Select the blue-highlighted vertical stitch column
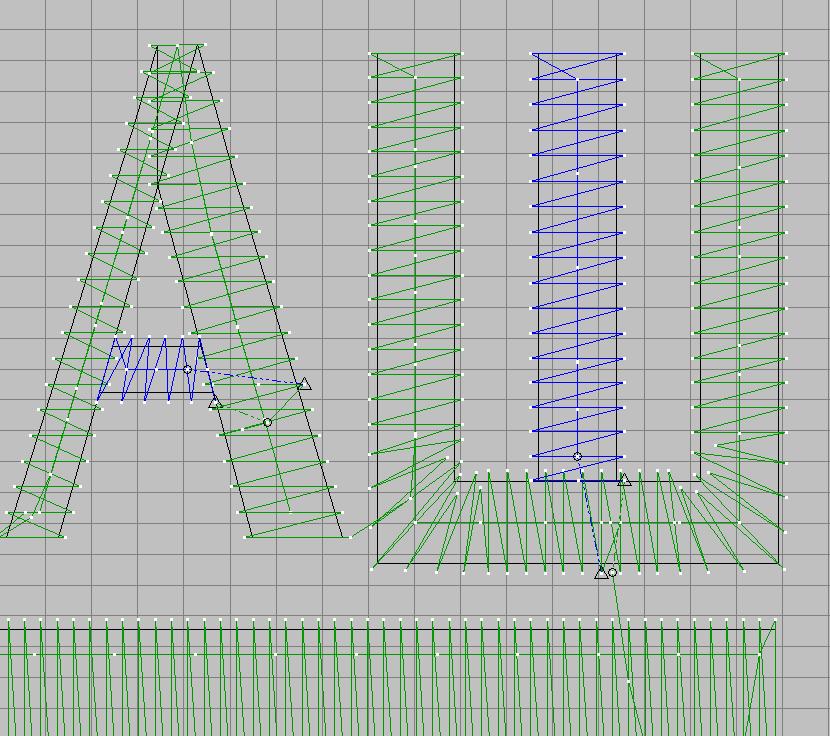Viewport: 830px width, 736px height. [x=578, y=266]
